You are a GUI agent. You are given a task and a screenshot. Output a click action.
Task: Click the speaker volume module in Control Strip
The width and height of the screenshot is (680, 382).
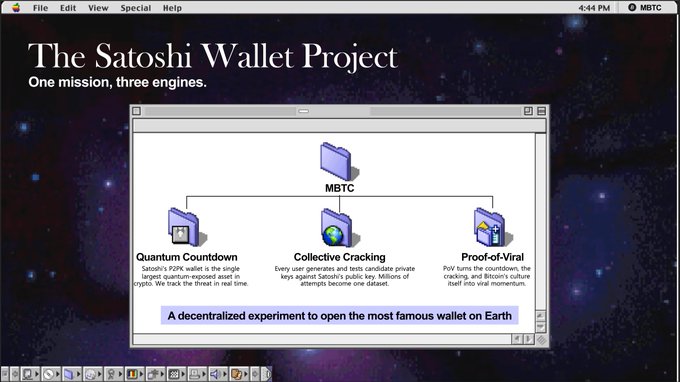(215, 374)
